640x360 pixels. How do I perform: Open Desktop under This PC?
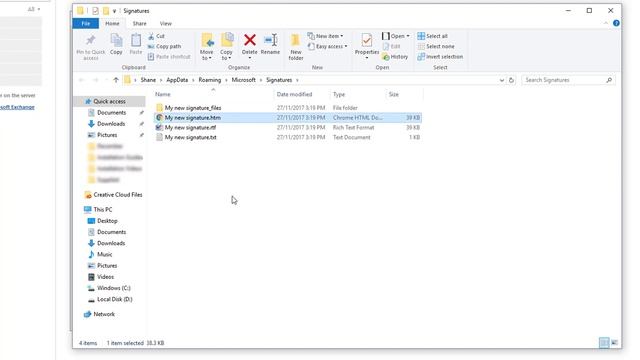pyautogui.click(x=107, y=221)
